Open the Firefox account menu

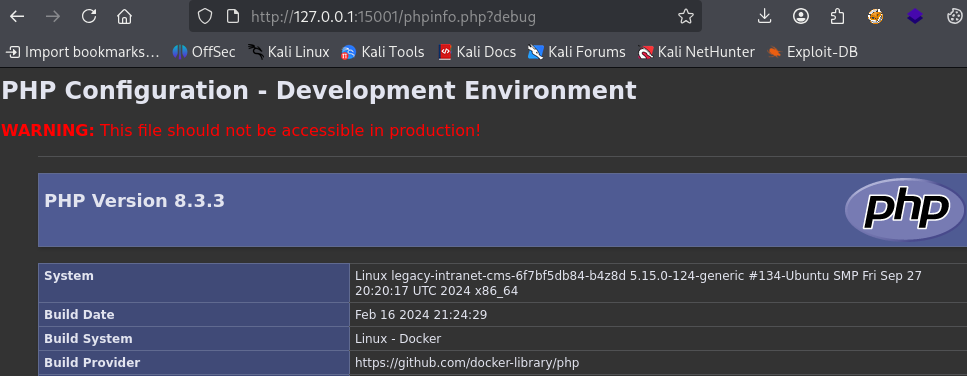click(800, 17)
